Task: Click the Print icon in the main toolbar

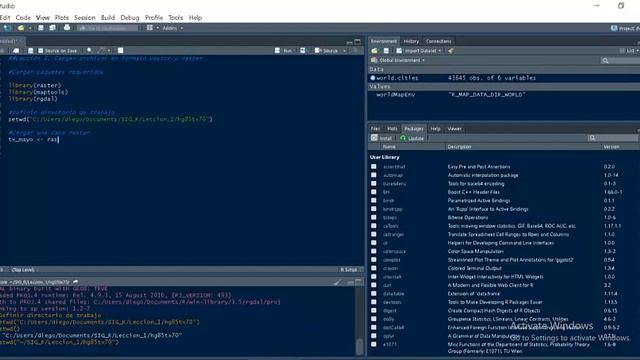Action: (67, 28)
